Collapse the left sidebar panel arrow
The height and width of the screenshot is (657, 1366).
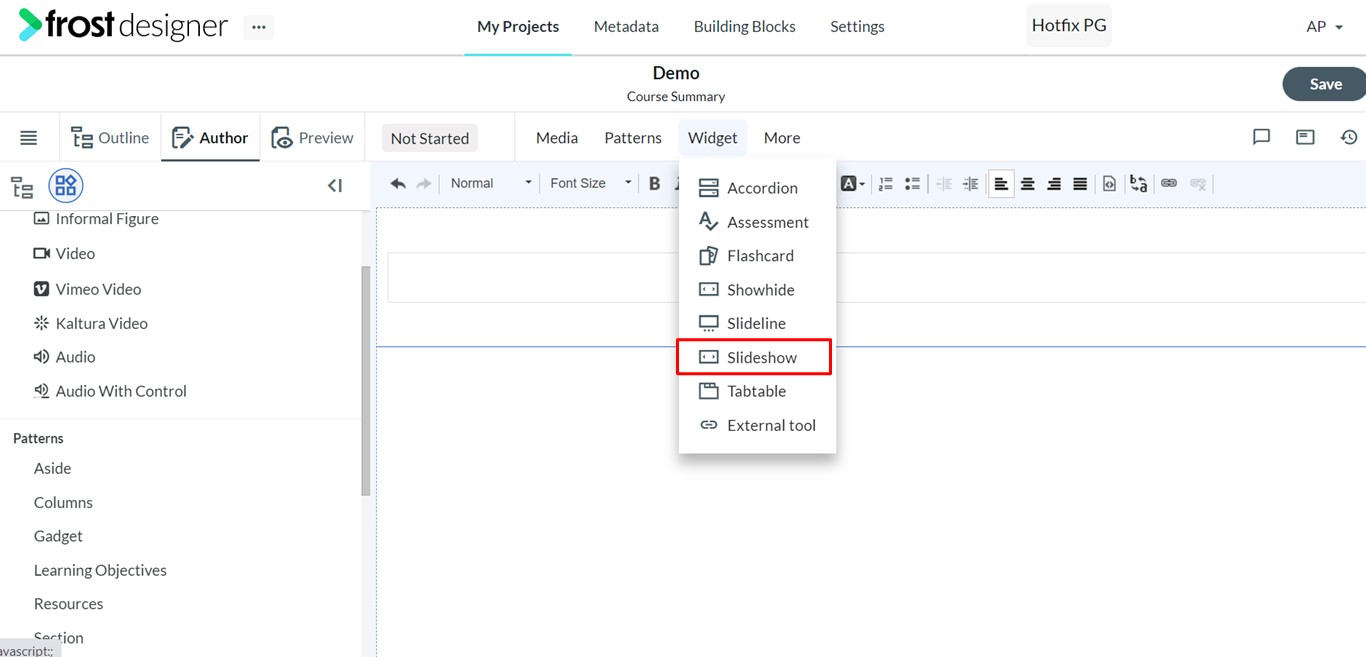(335, 185)
